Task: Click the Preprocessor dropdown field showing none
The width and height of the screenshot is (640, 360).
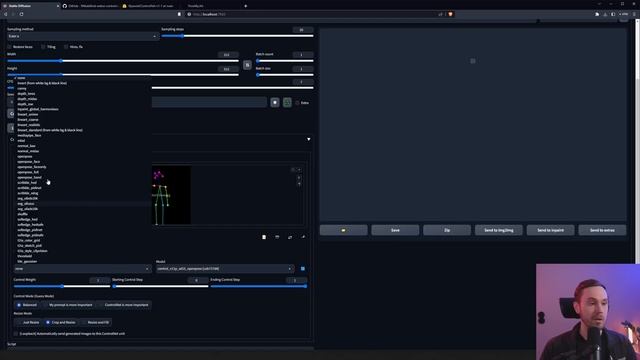Action: [82, 269]
